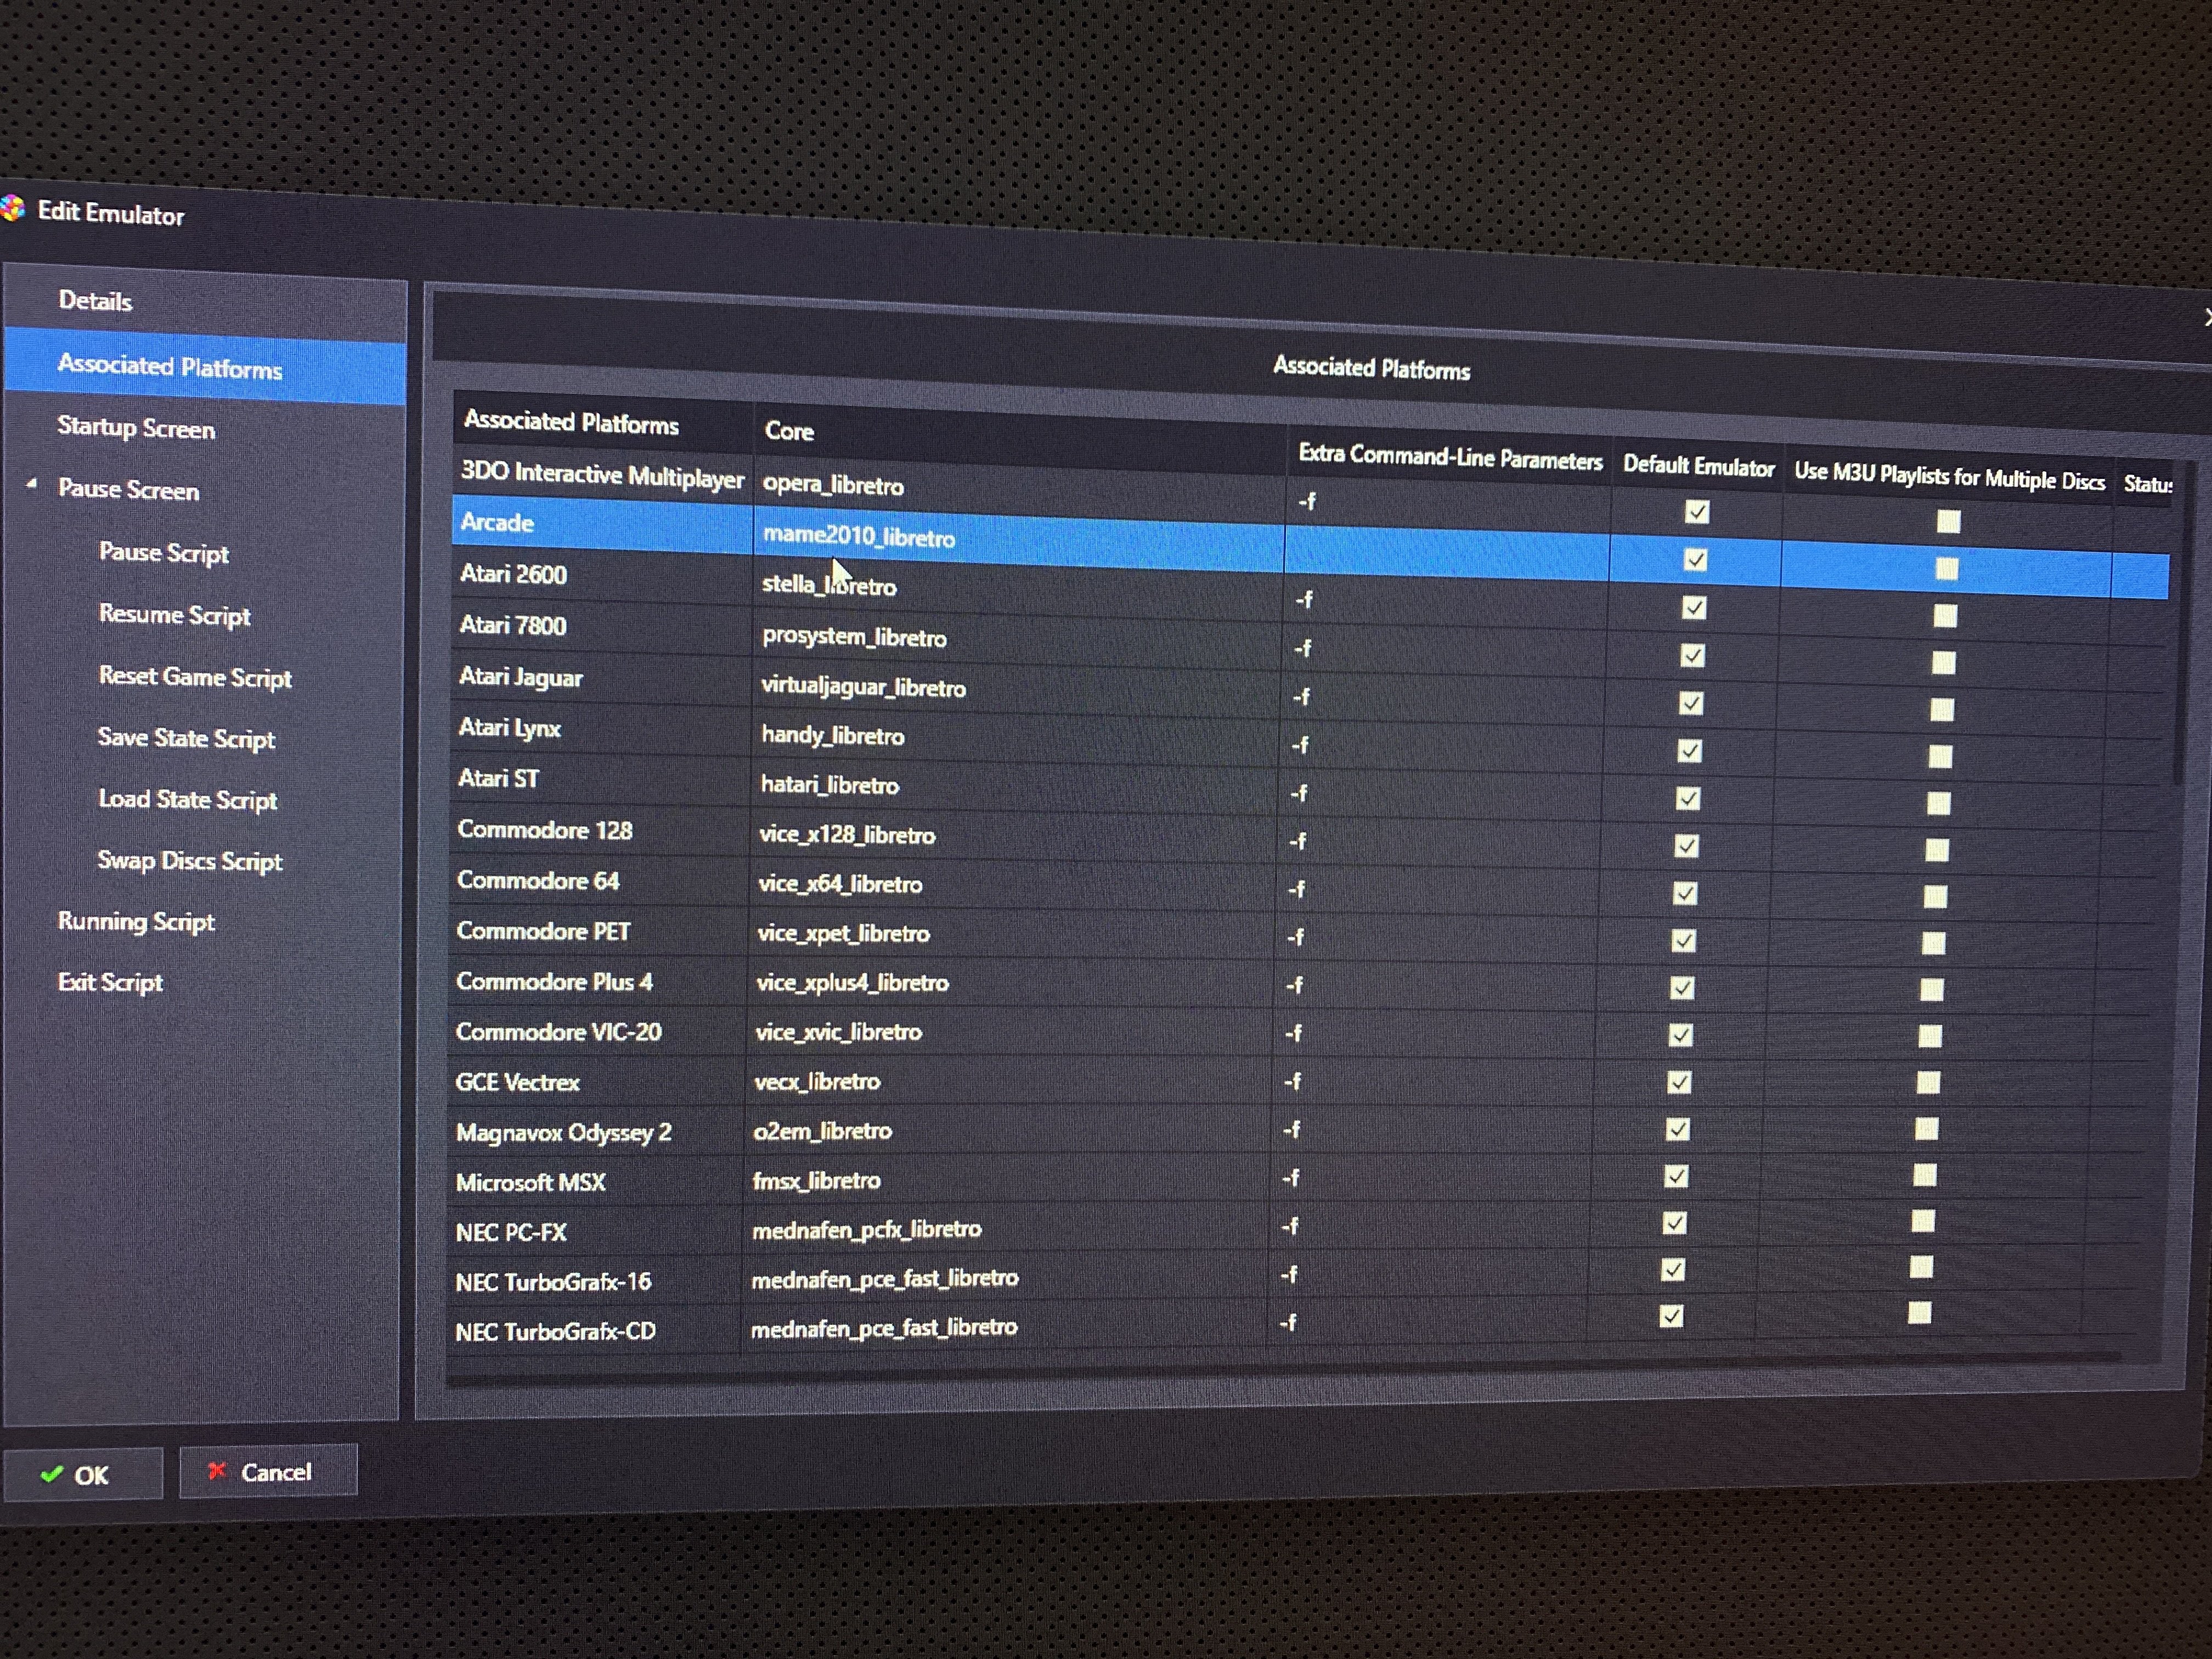
Task: Click Extra Command-Line Parameters column header
Action: [1449, 457]
